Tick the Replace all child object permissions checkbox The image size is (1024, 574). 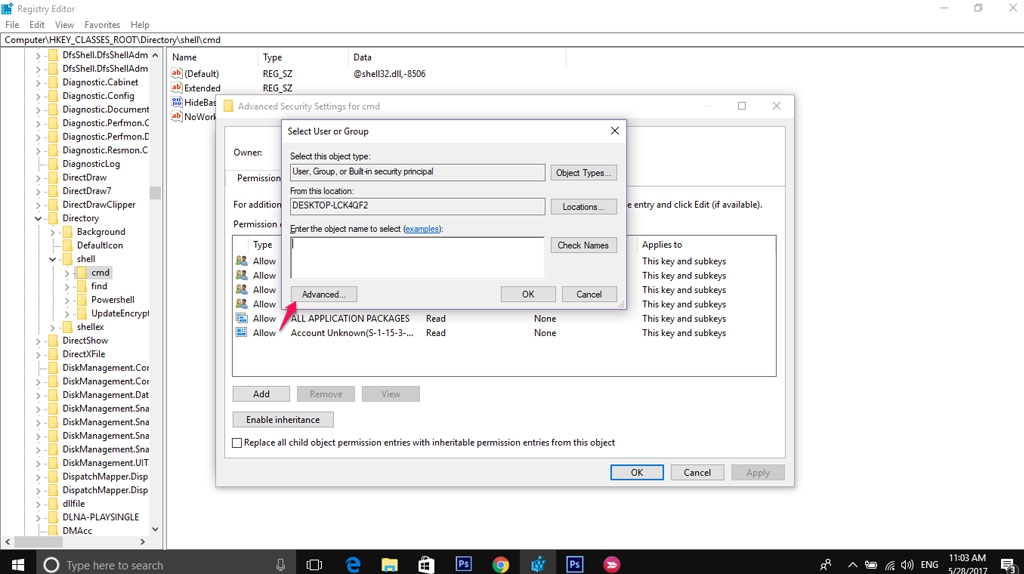click(x=237, y=442)
